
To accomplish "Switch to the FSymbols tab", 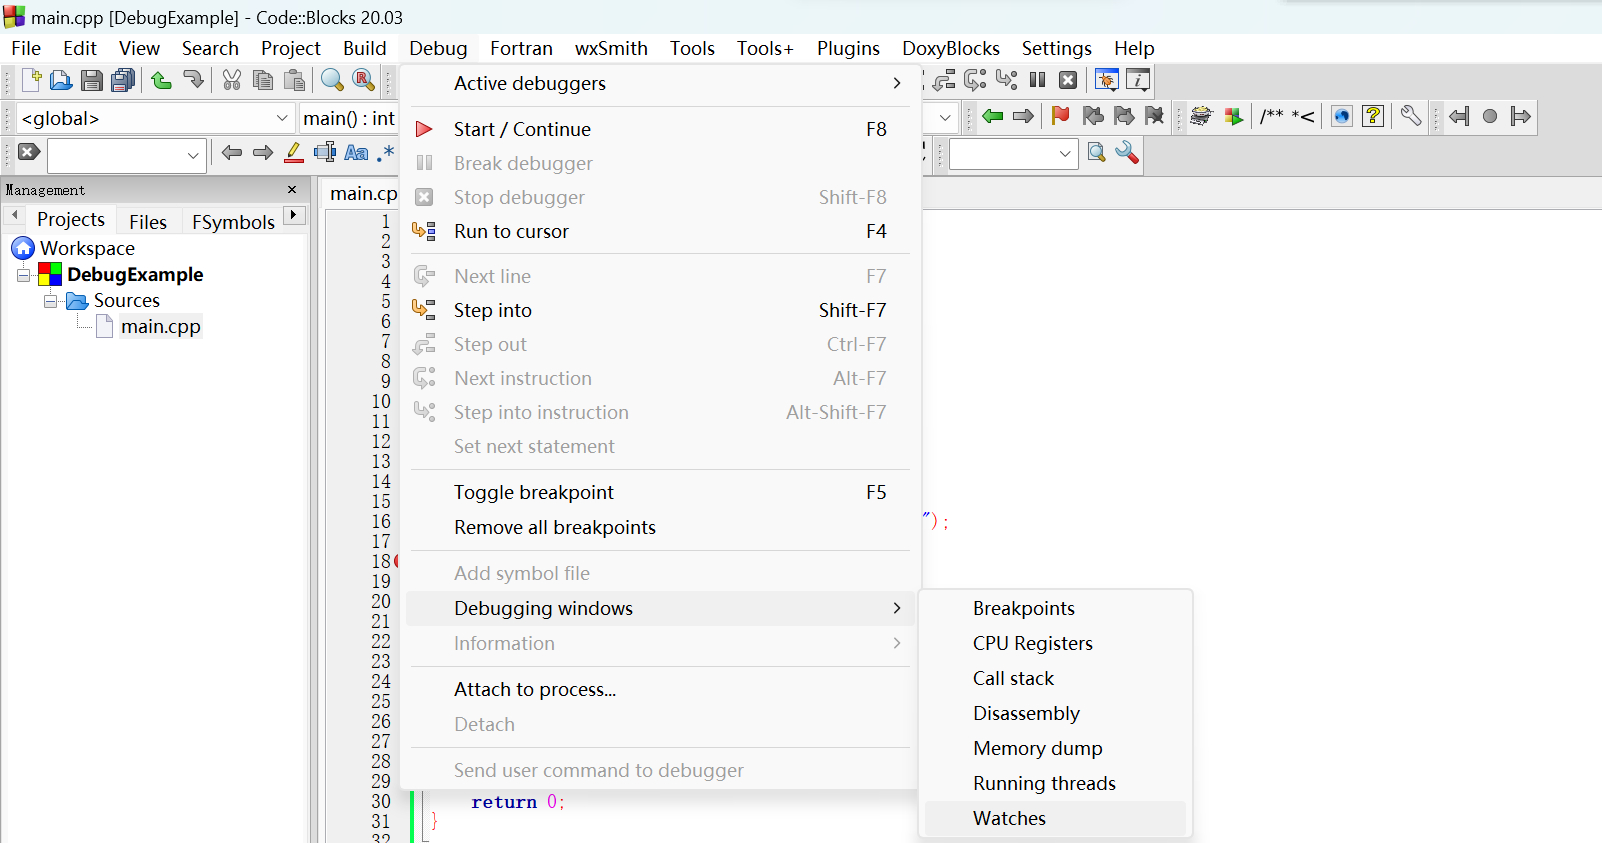I will coord(233,222).
